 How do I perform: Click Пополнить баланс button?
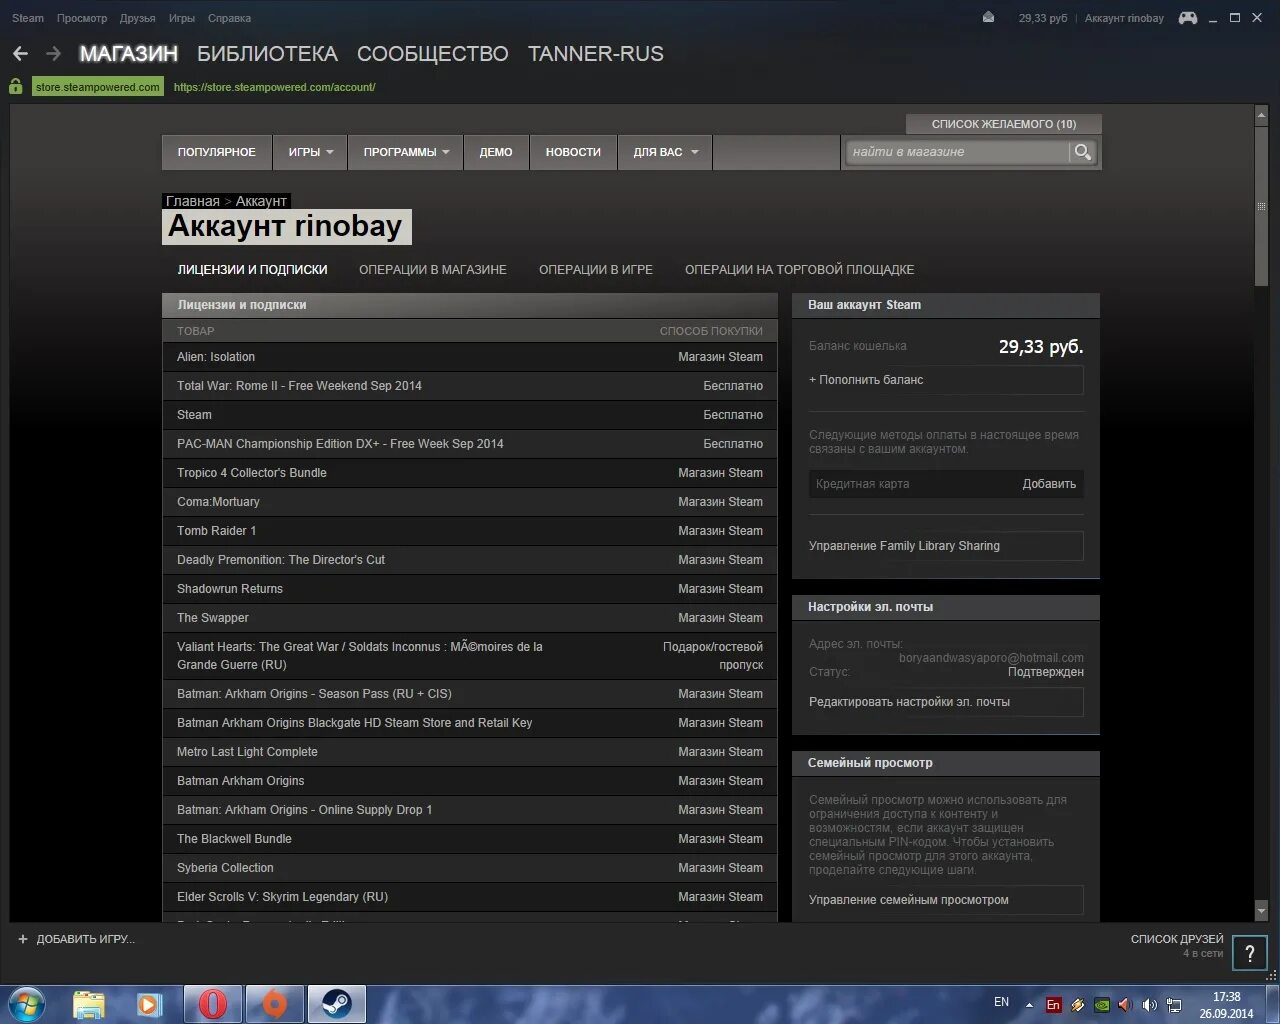point(946,380)
